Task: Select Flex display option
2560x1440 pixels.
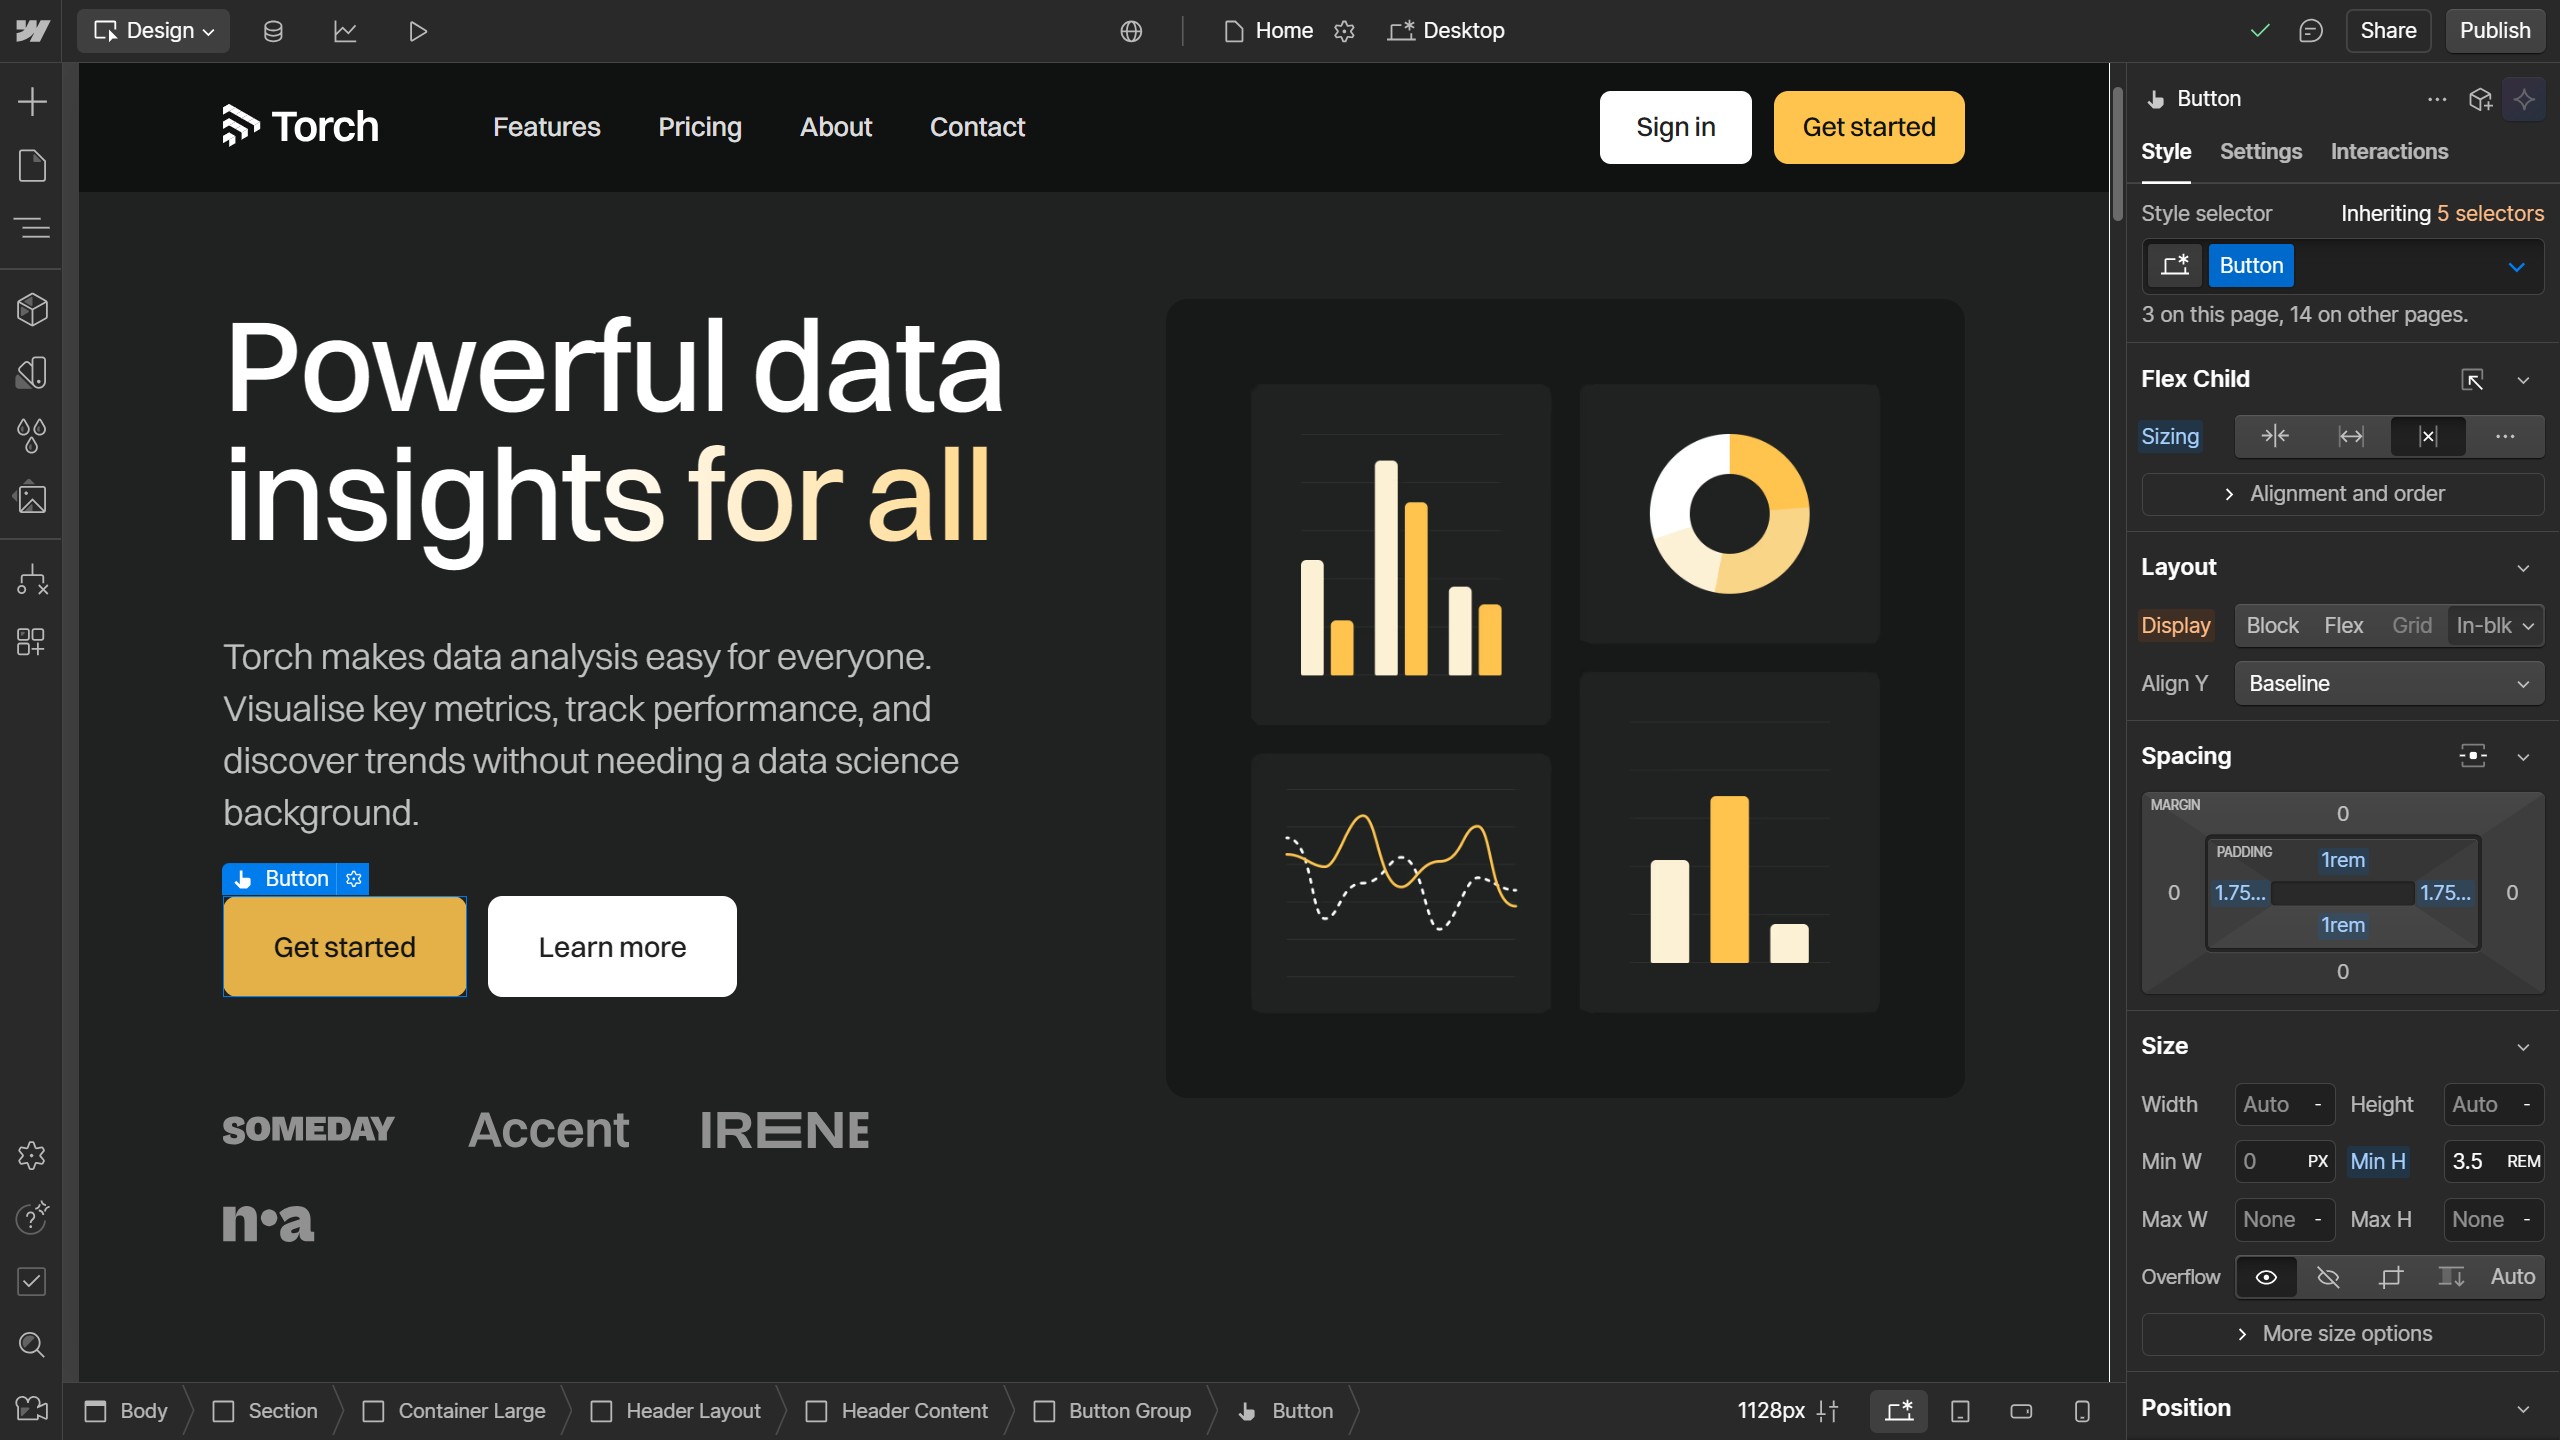Action: [2343, 625]
